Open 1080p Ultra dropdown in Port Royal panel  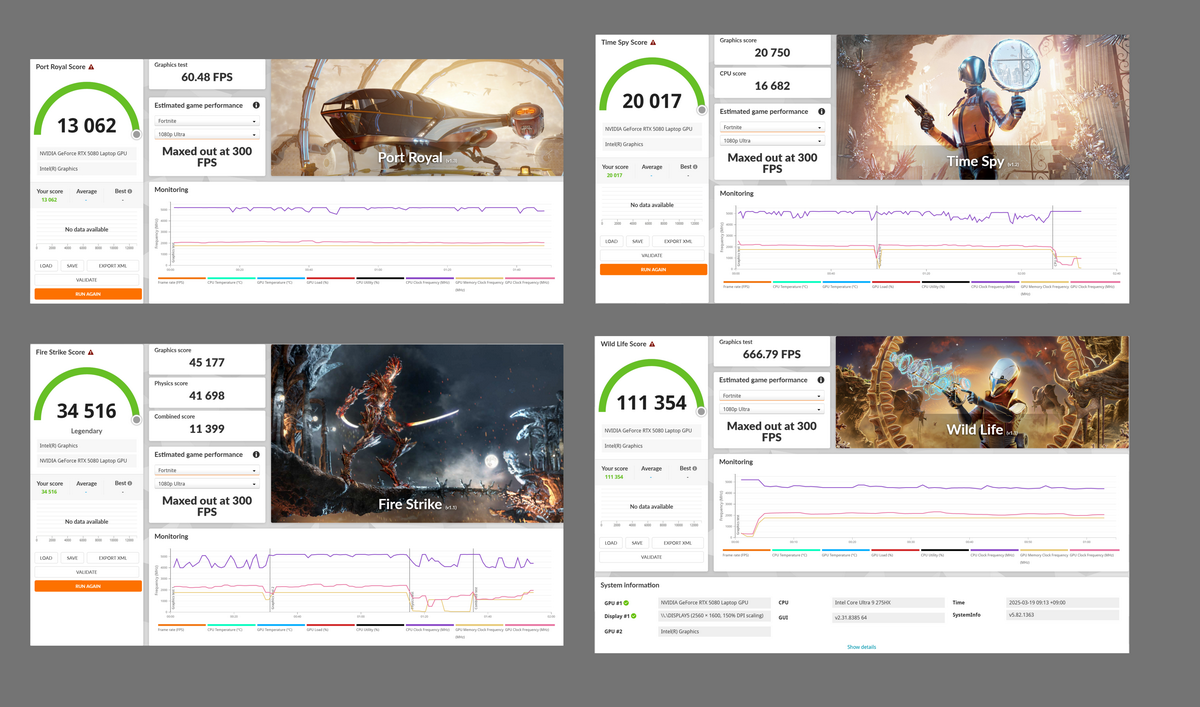207,134
